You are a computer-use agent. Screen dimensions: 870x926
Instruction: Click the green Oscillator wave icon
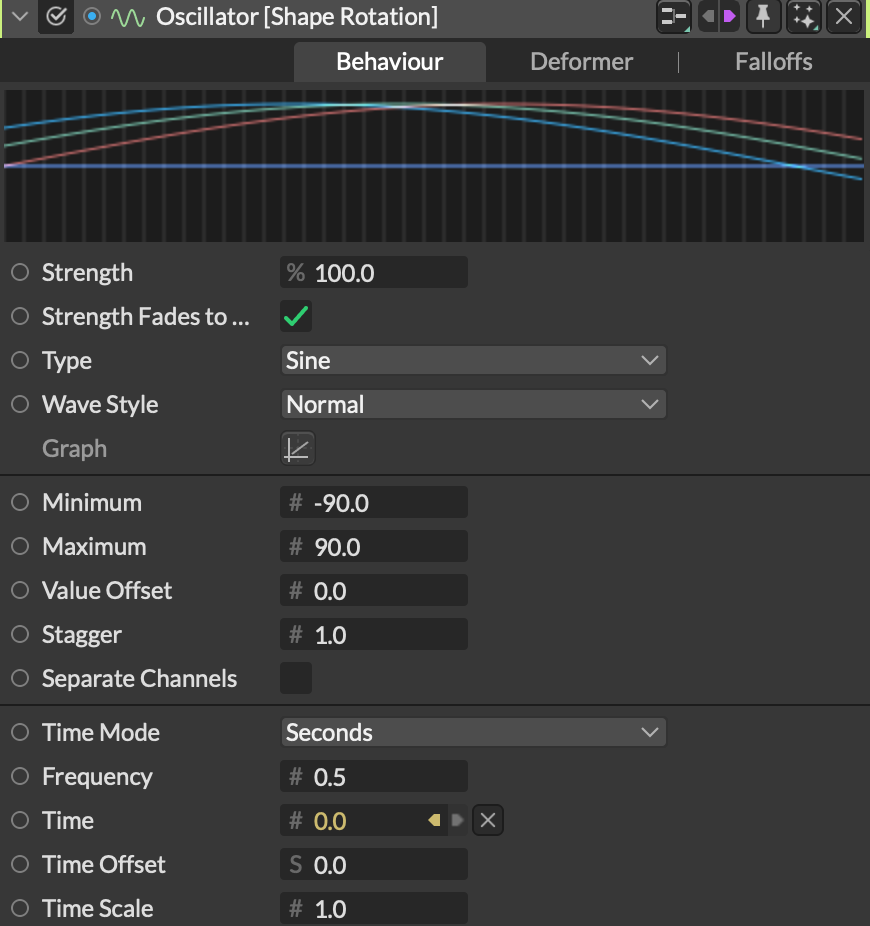[x=127, y=18]
